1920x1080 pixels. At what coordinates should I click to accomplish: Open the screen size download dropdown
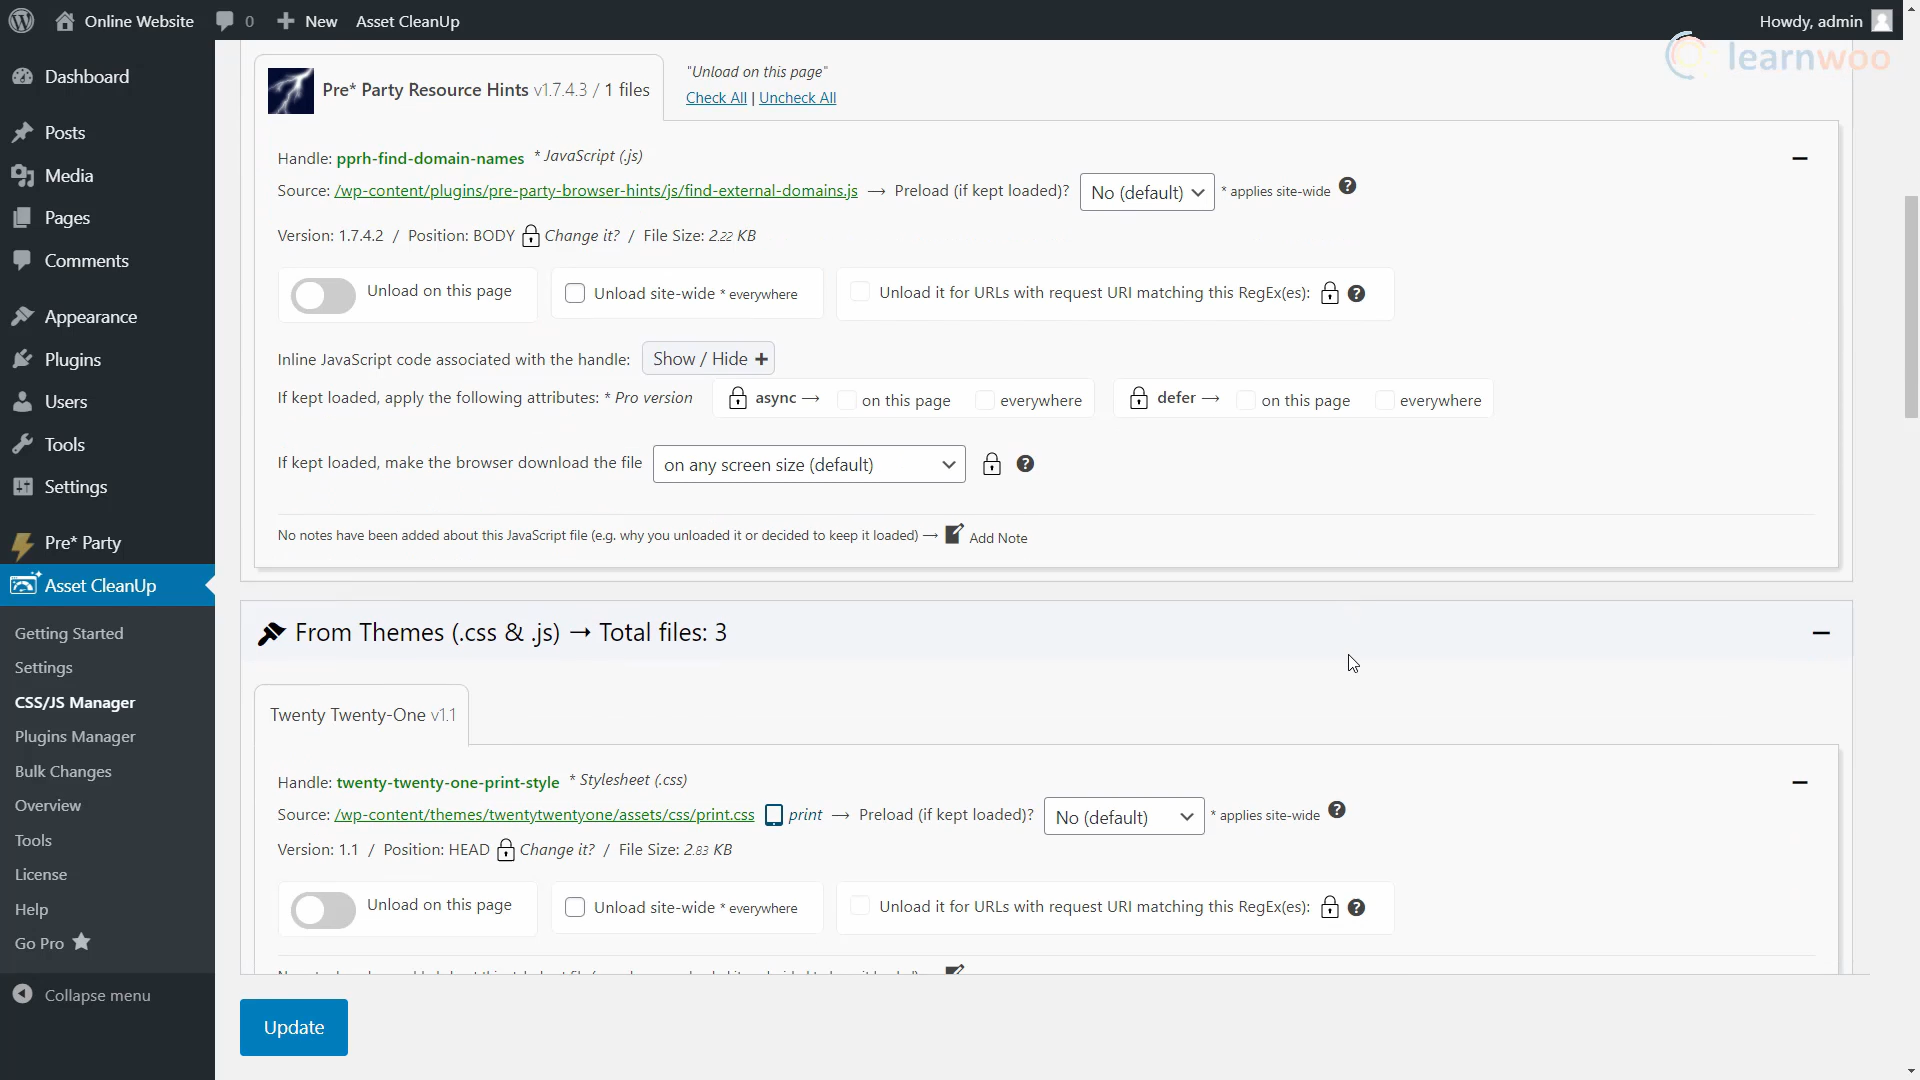click(809, 464)
